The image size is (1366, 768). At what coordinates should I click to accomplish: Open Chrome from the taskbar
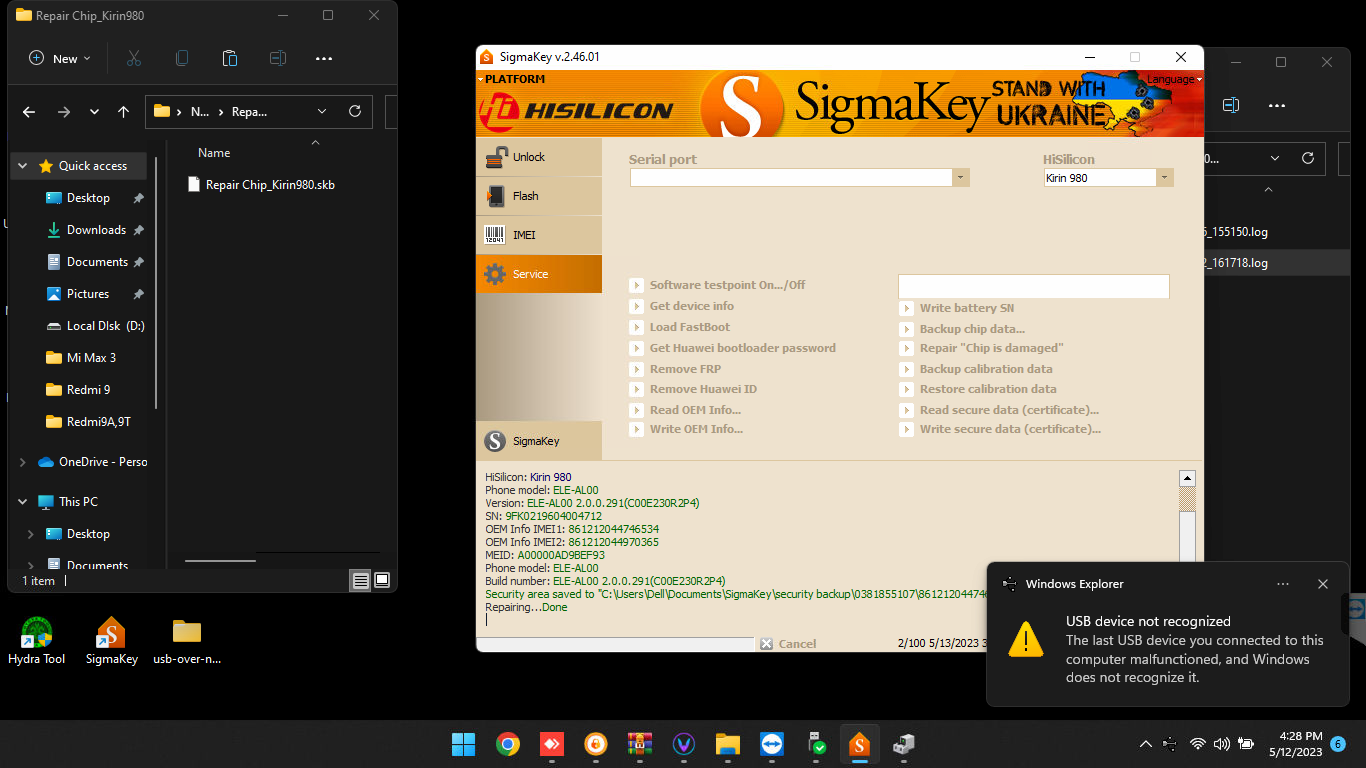tap(508, 744)
